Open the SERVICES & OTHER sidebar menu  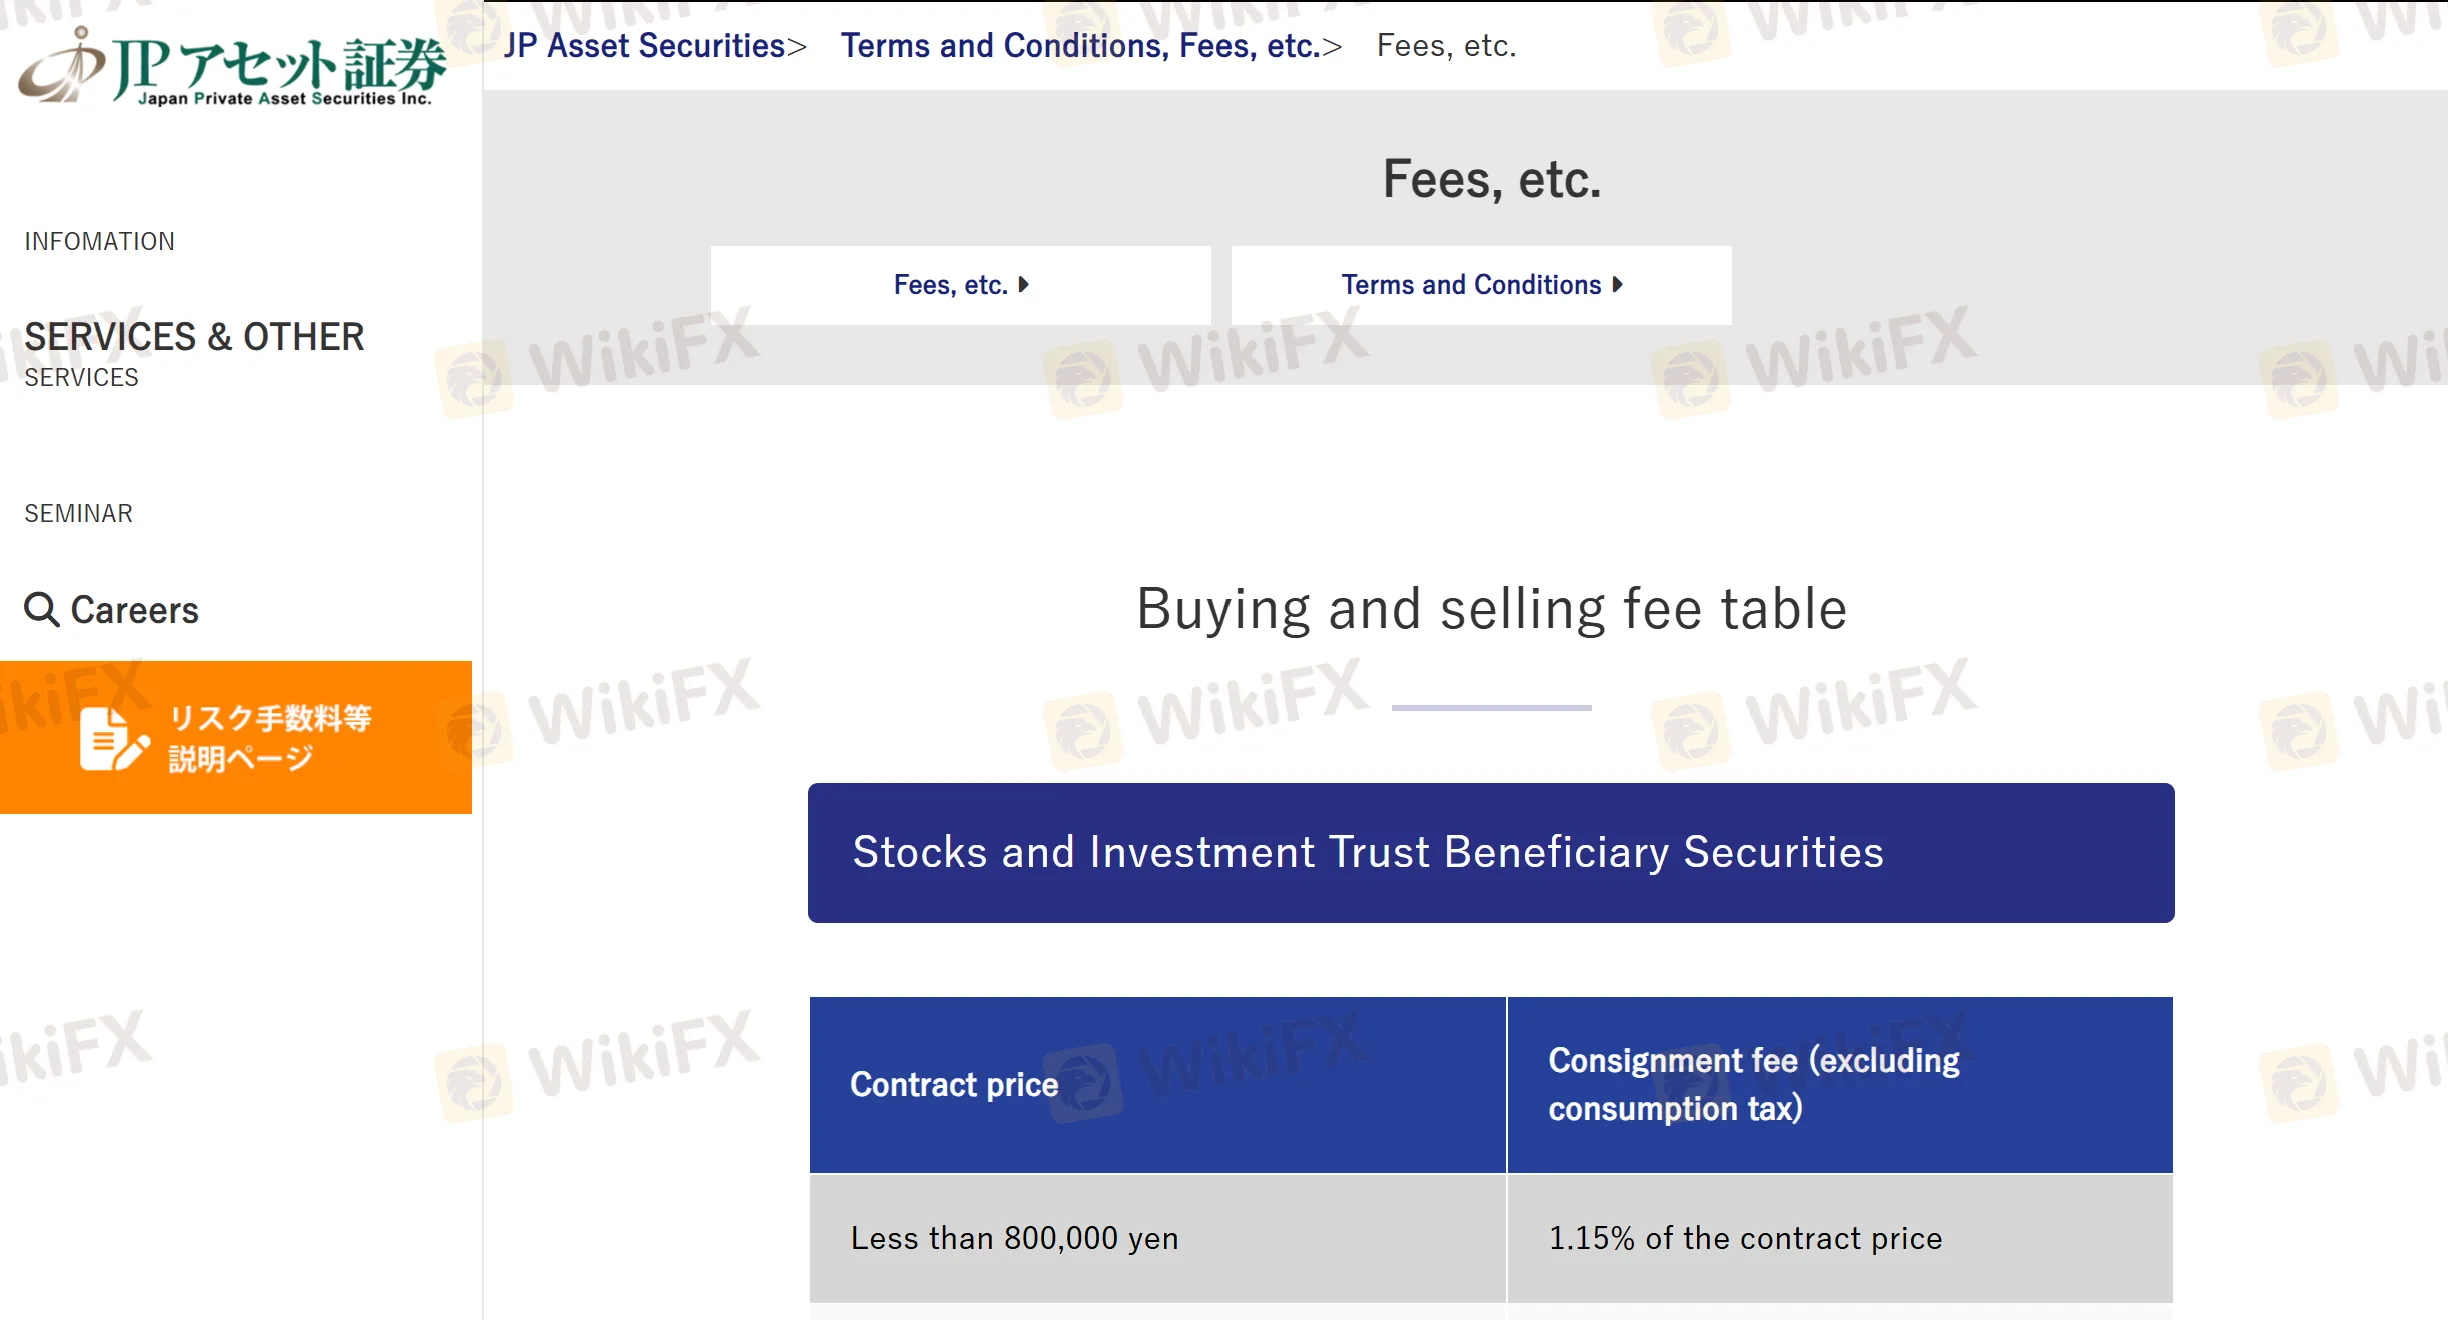click(194, 338)
